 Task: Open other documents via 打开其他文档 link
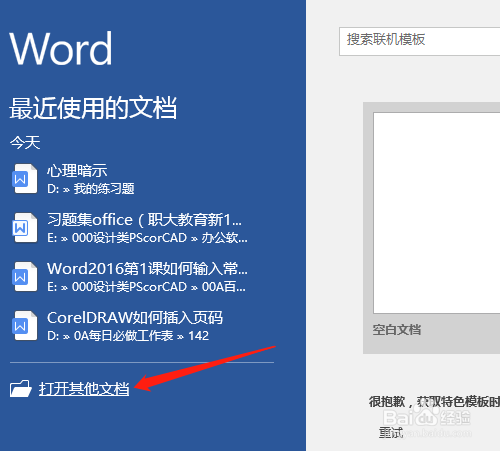84,389
